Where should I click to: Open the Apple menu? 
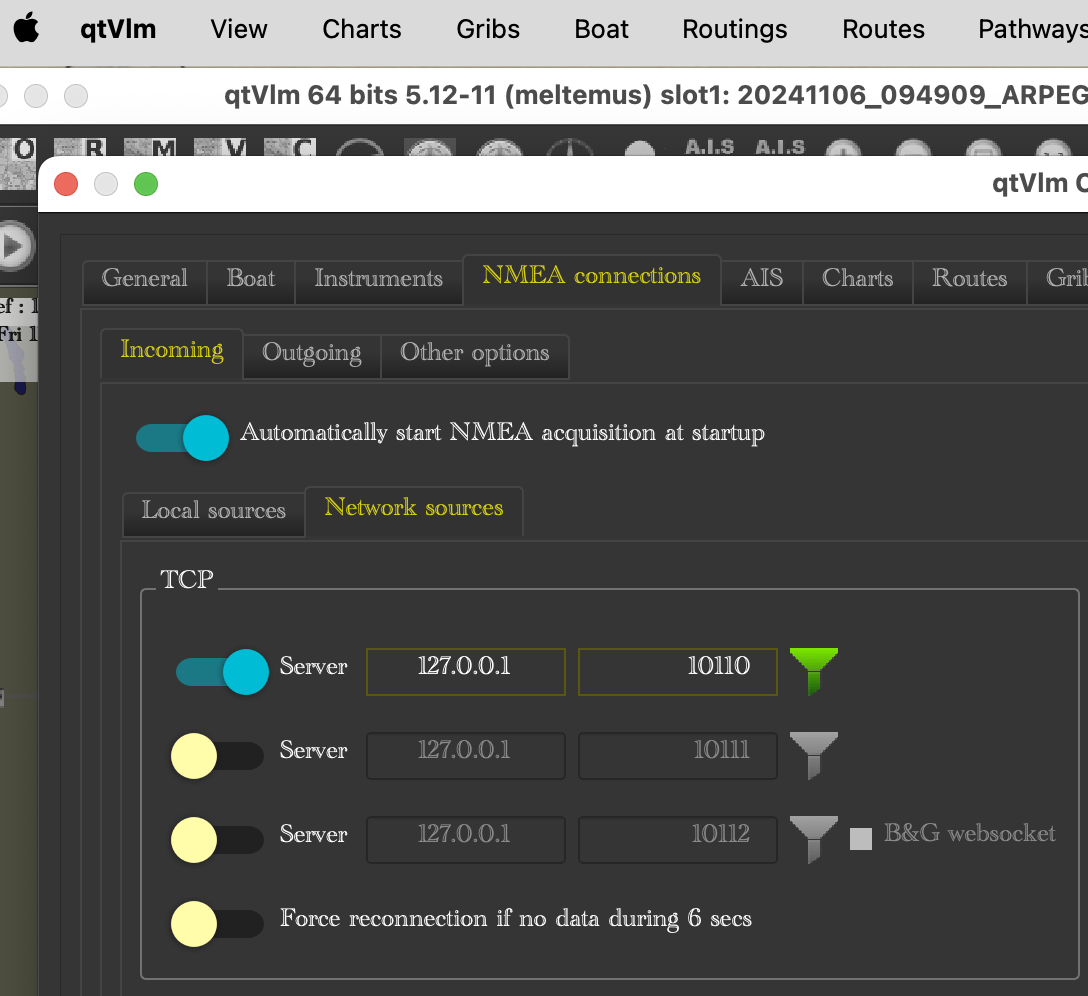(26, 29)
